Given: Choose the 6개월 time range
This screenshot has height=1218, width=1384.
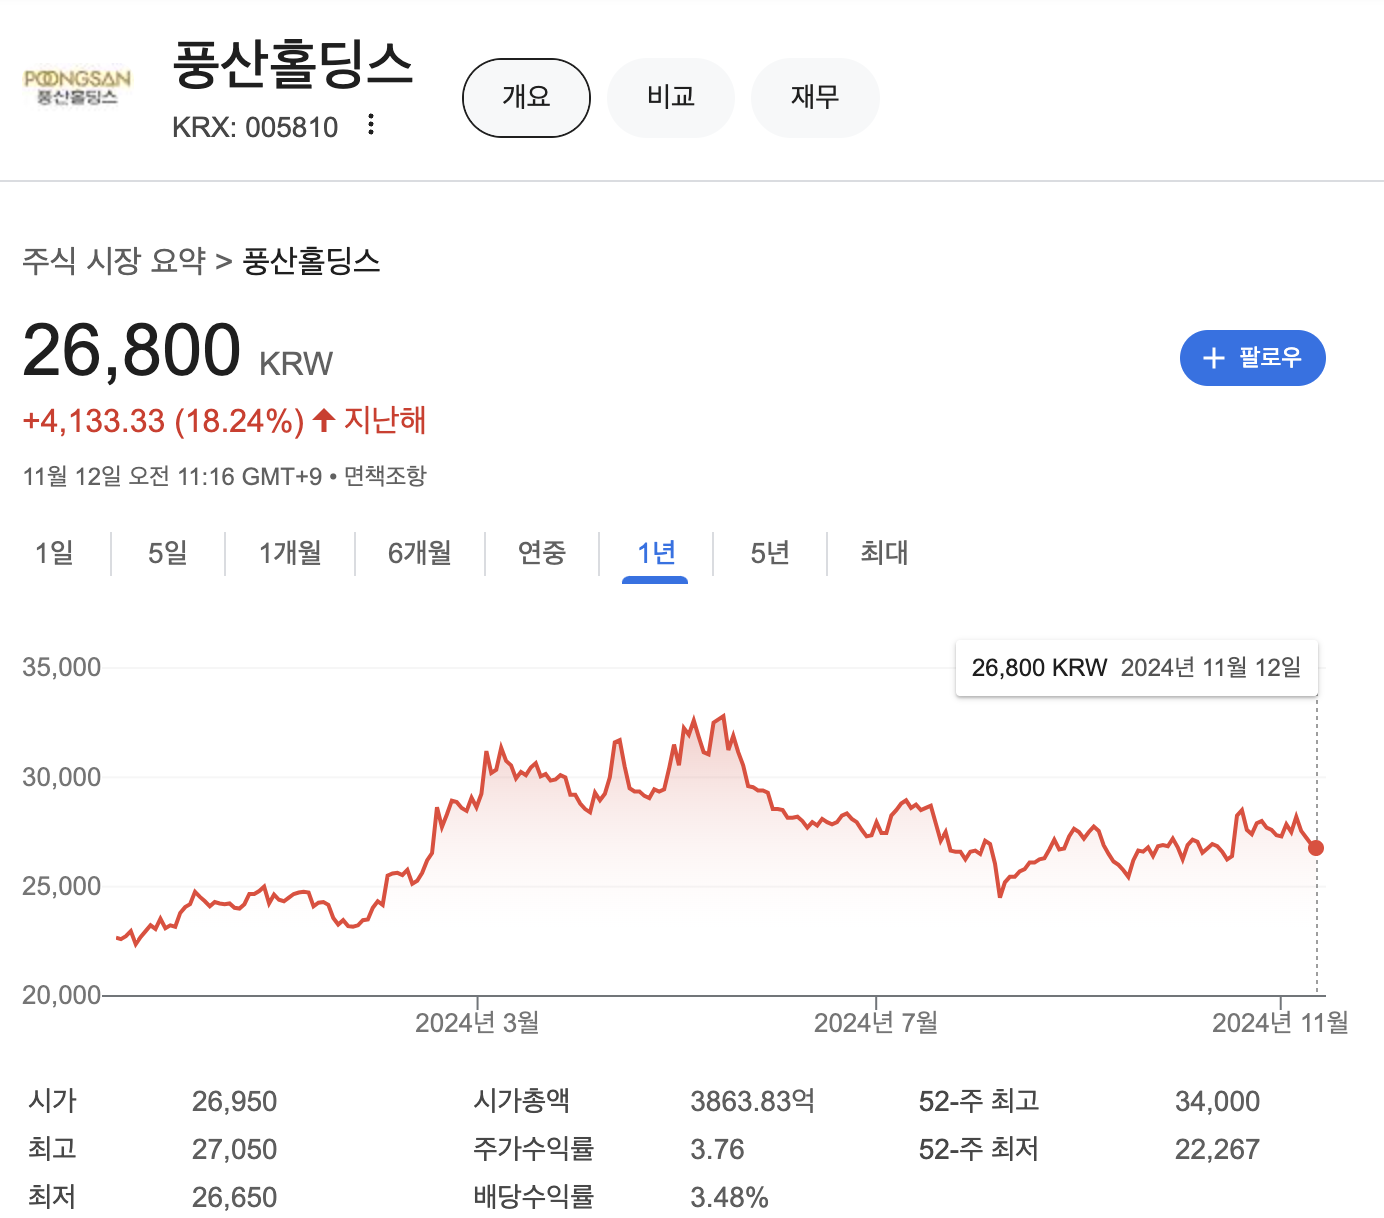Looking at the screenshot, I should pyautogui.click(x=420, y=552).
